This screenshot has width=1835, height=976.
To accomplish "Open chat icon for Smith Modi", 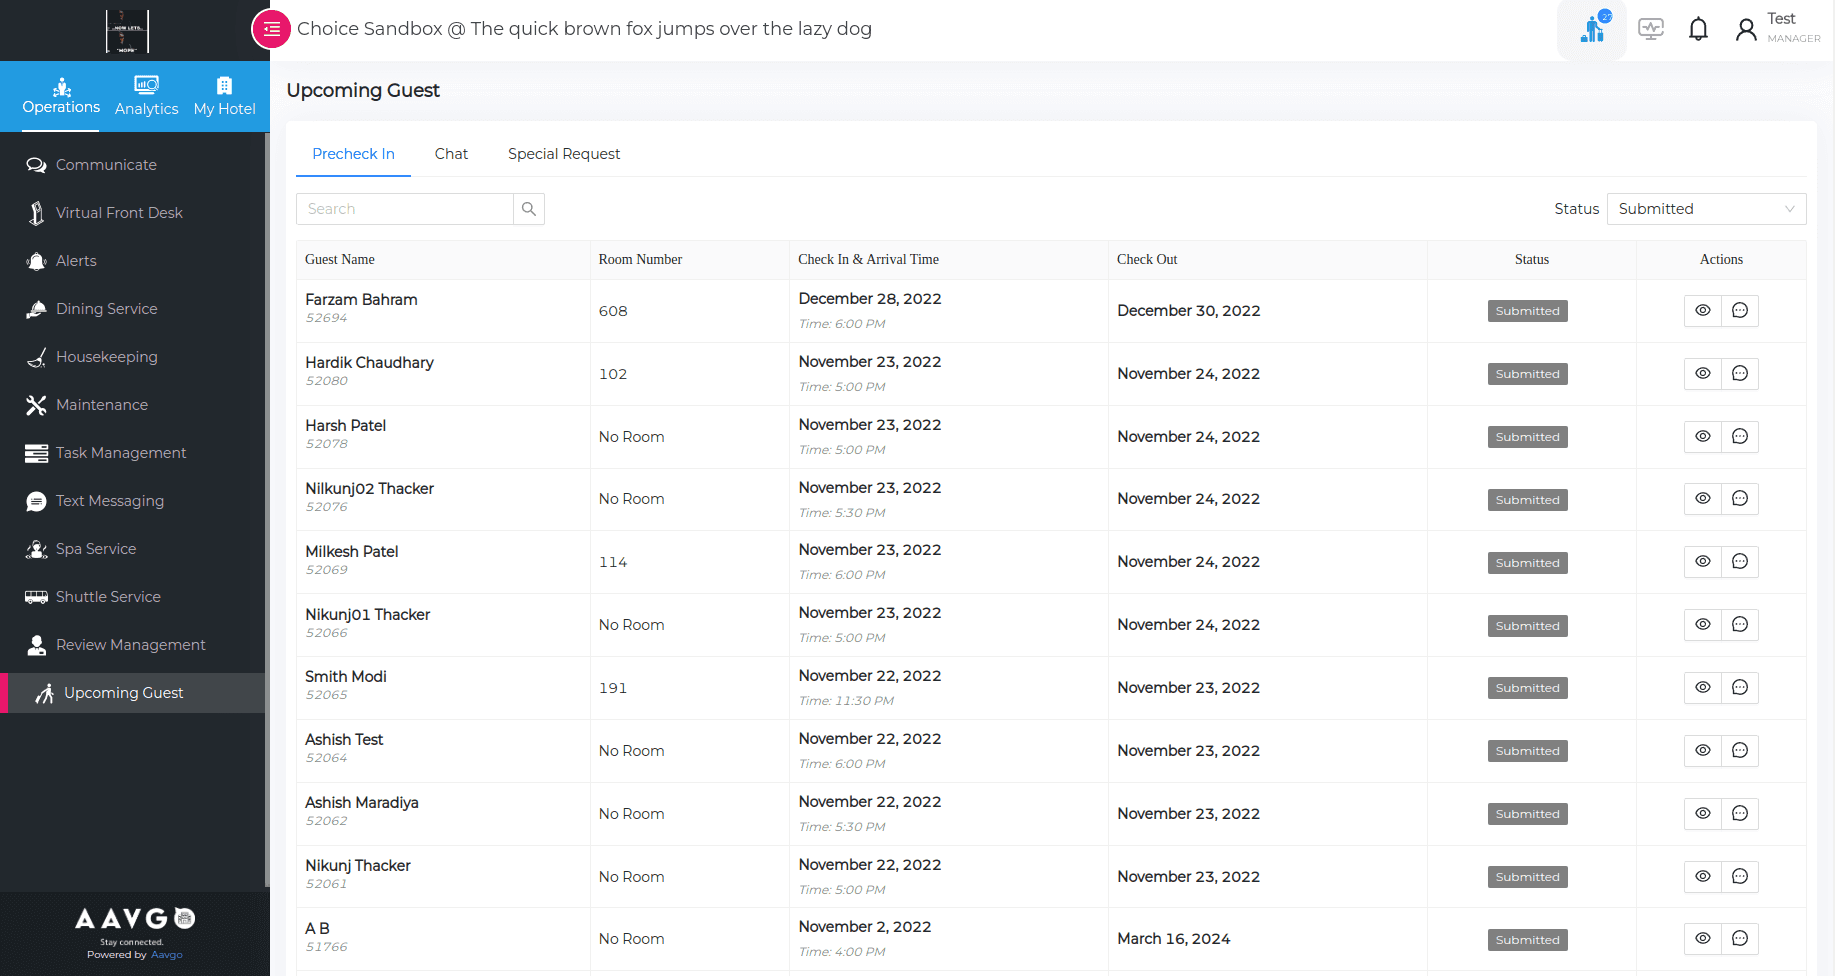I will click(1740, 688).
